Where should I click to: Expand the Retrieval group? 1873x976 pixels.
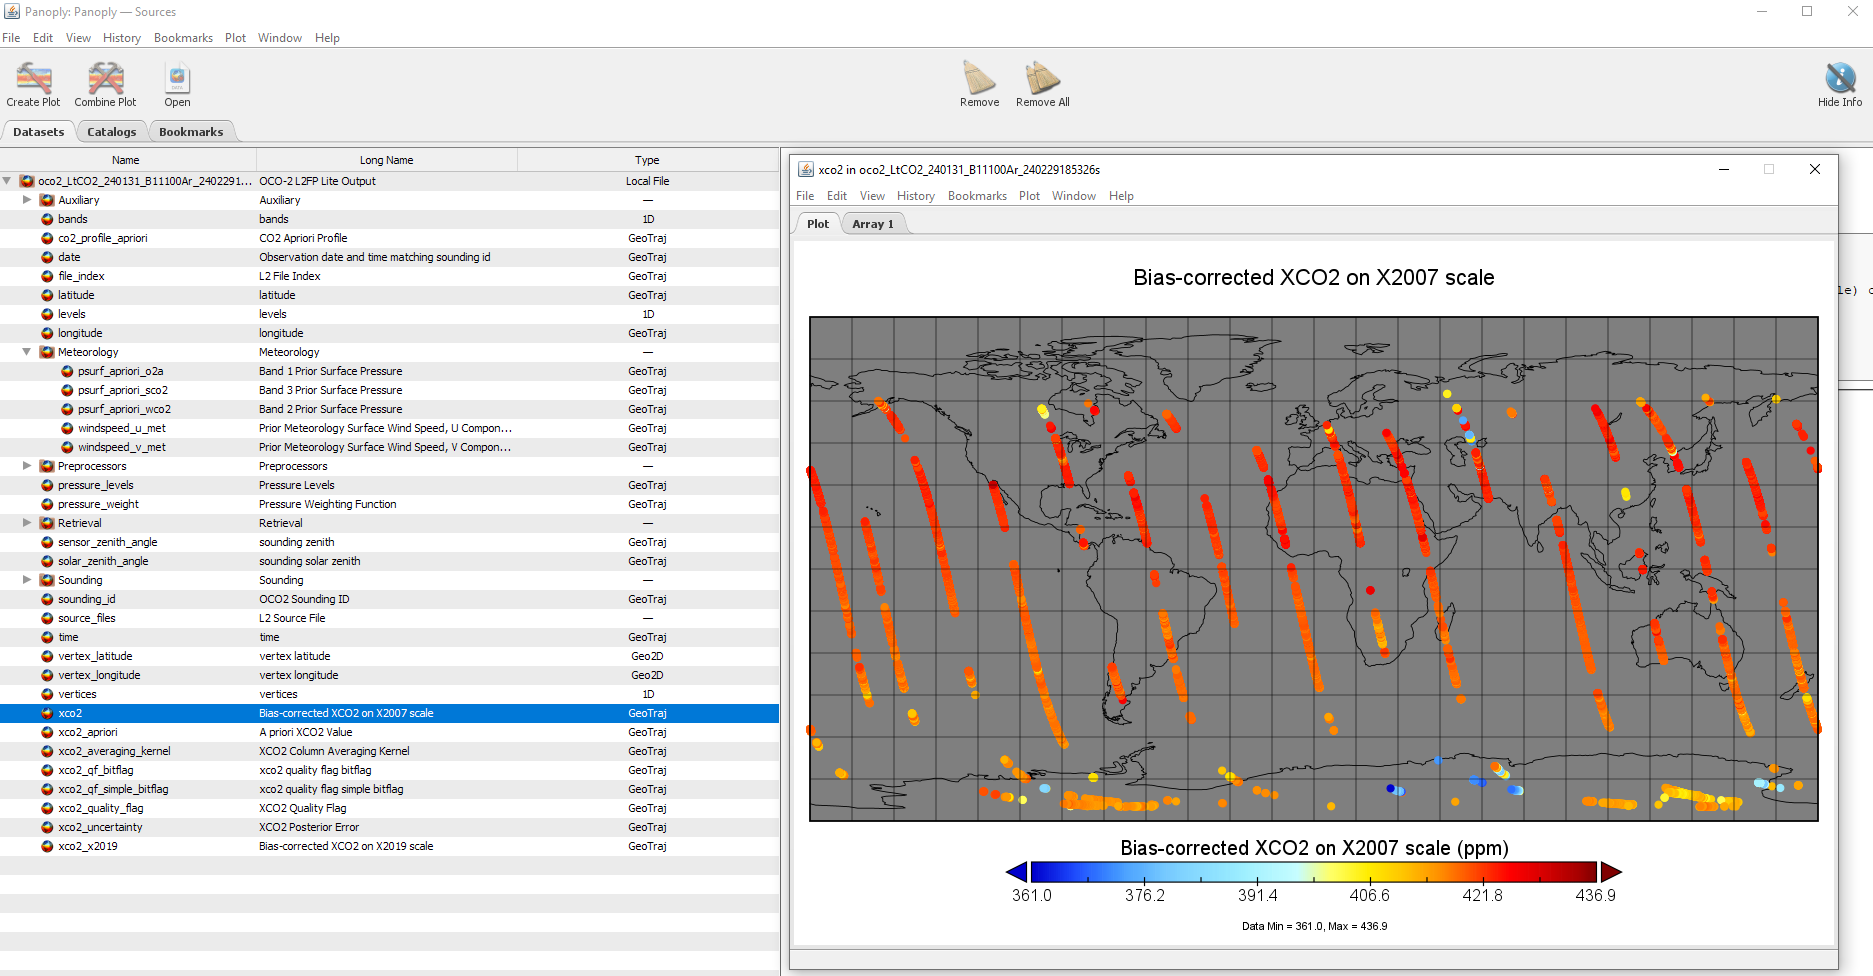coord(27,523)
